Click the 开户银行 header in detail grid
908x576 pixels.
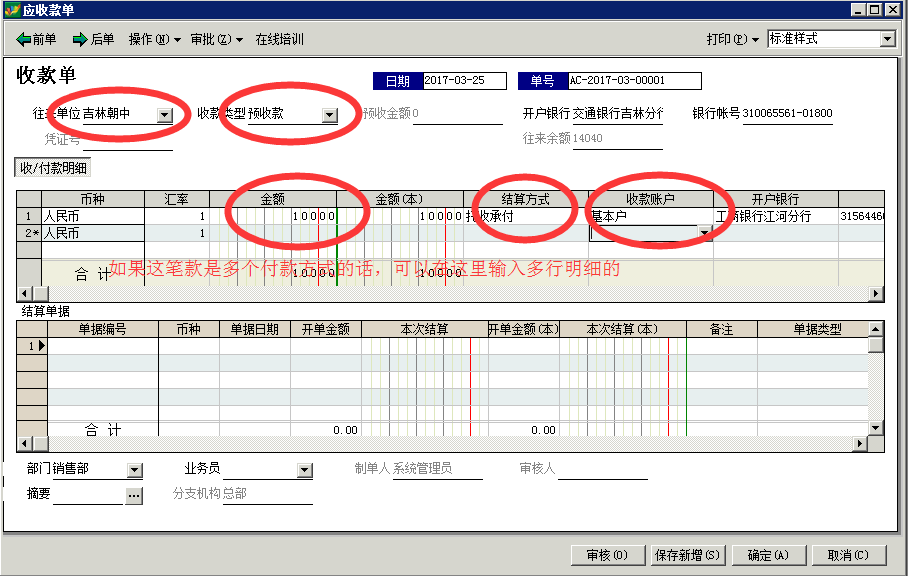click(776, 199)
